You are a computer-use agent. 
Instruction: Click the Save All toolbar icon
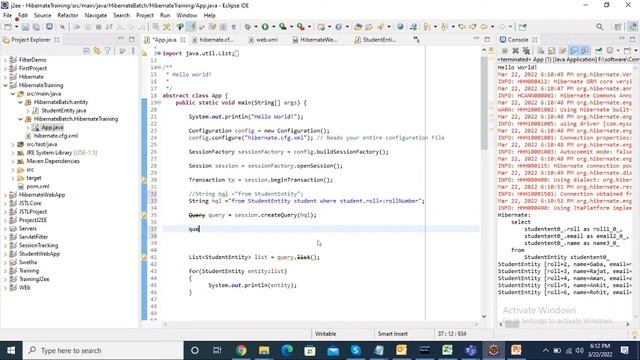pyautogui.click(x=36, y=27)
